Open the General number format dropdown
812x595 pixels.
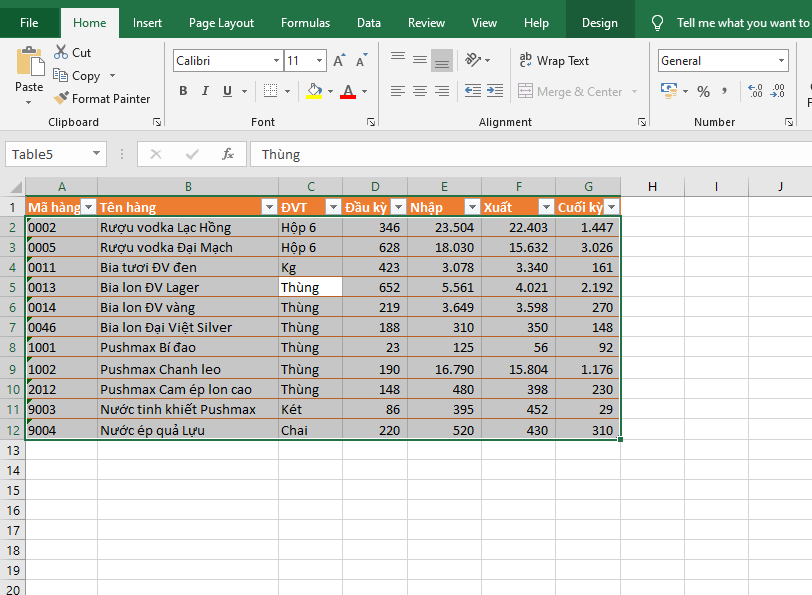[x=781, y=61]
